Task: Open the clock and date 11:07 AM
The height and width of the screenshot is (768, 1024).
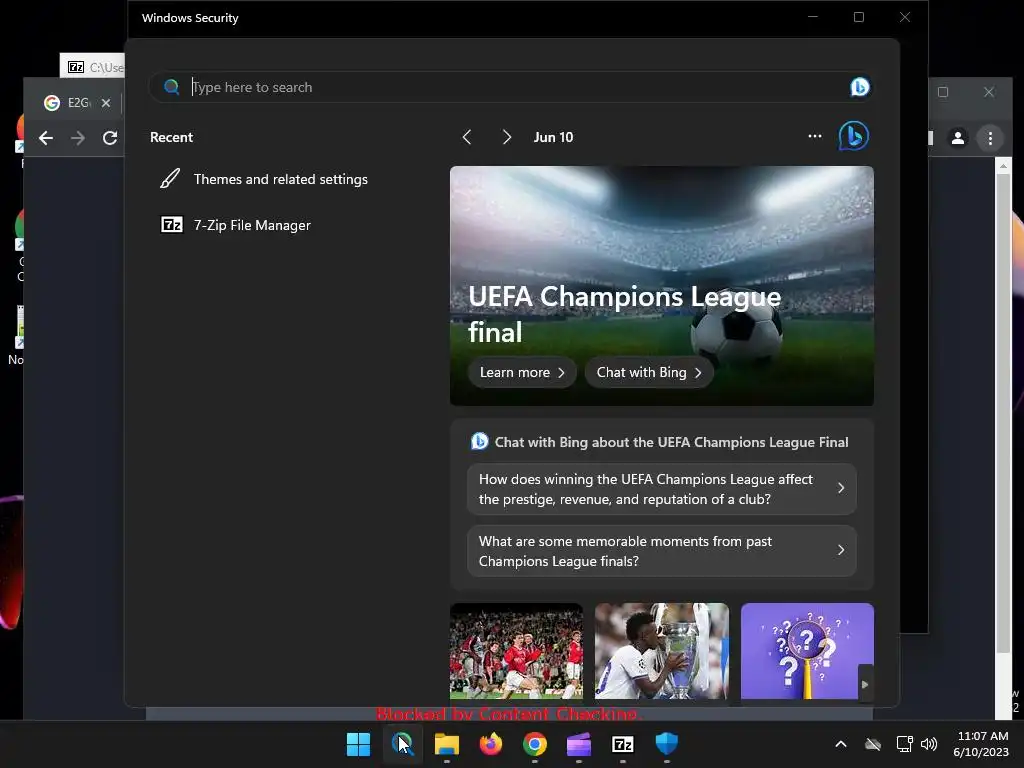Action: tap(981, 744)
